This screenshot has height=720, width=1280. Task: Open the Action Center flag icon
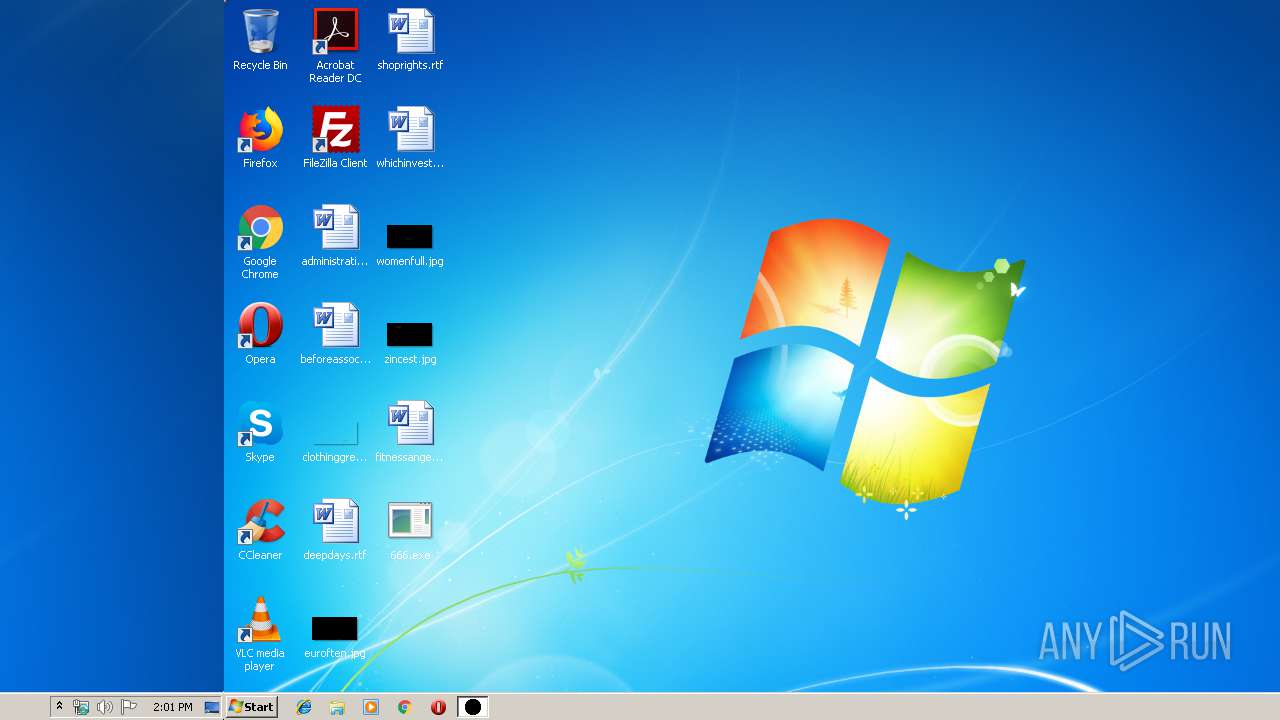tap(129, 707)
